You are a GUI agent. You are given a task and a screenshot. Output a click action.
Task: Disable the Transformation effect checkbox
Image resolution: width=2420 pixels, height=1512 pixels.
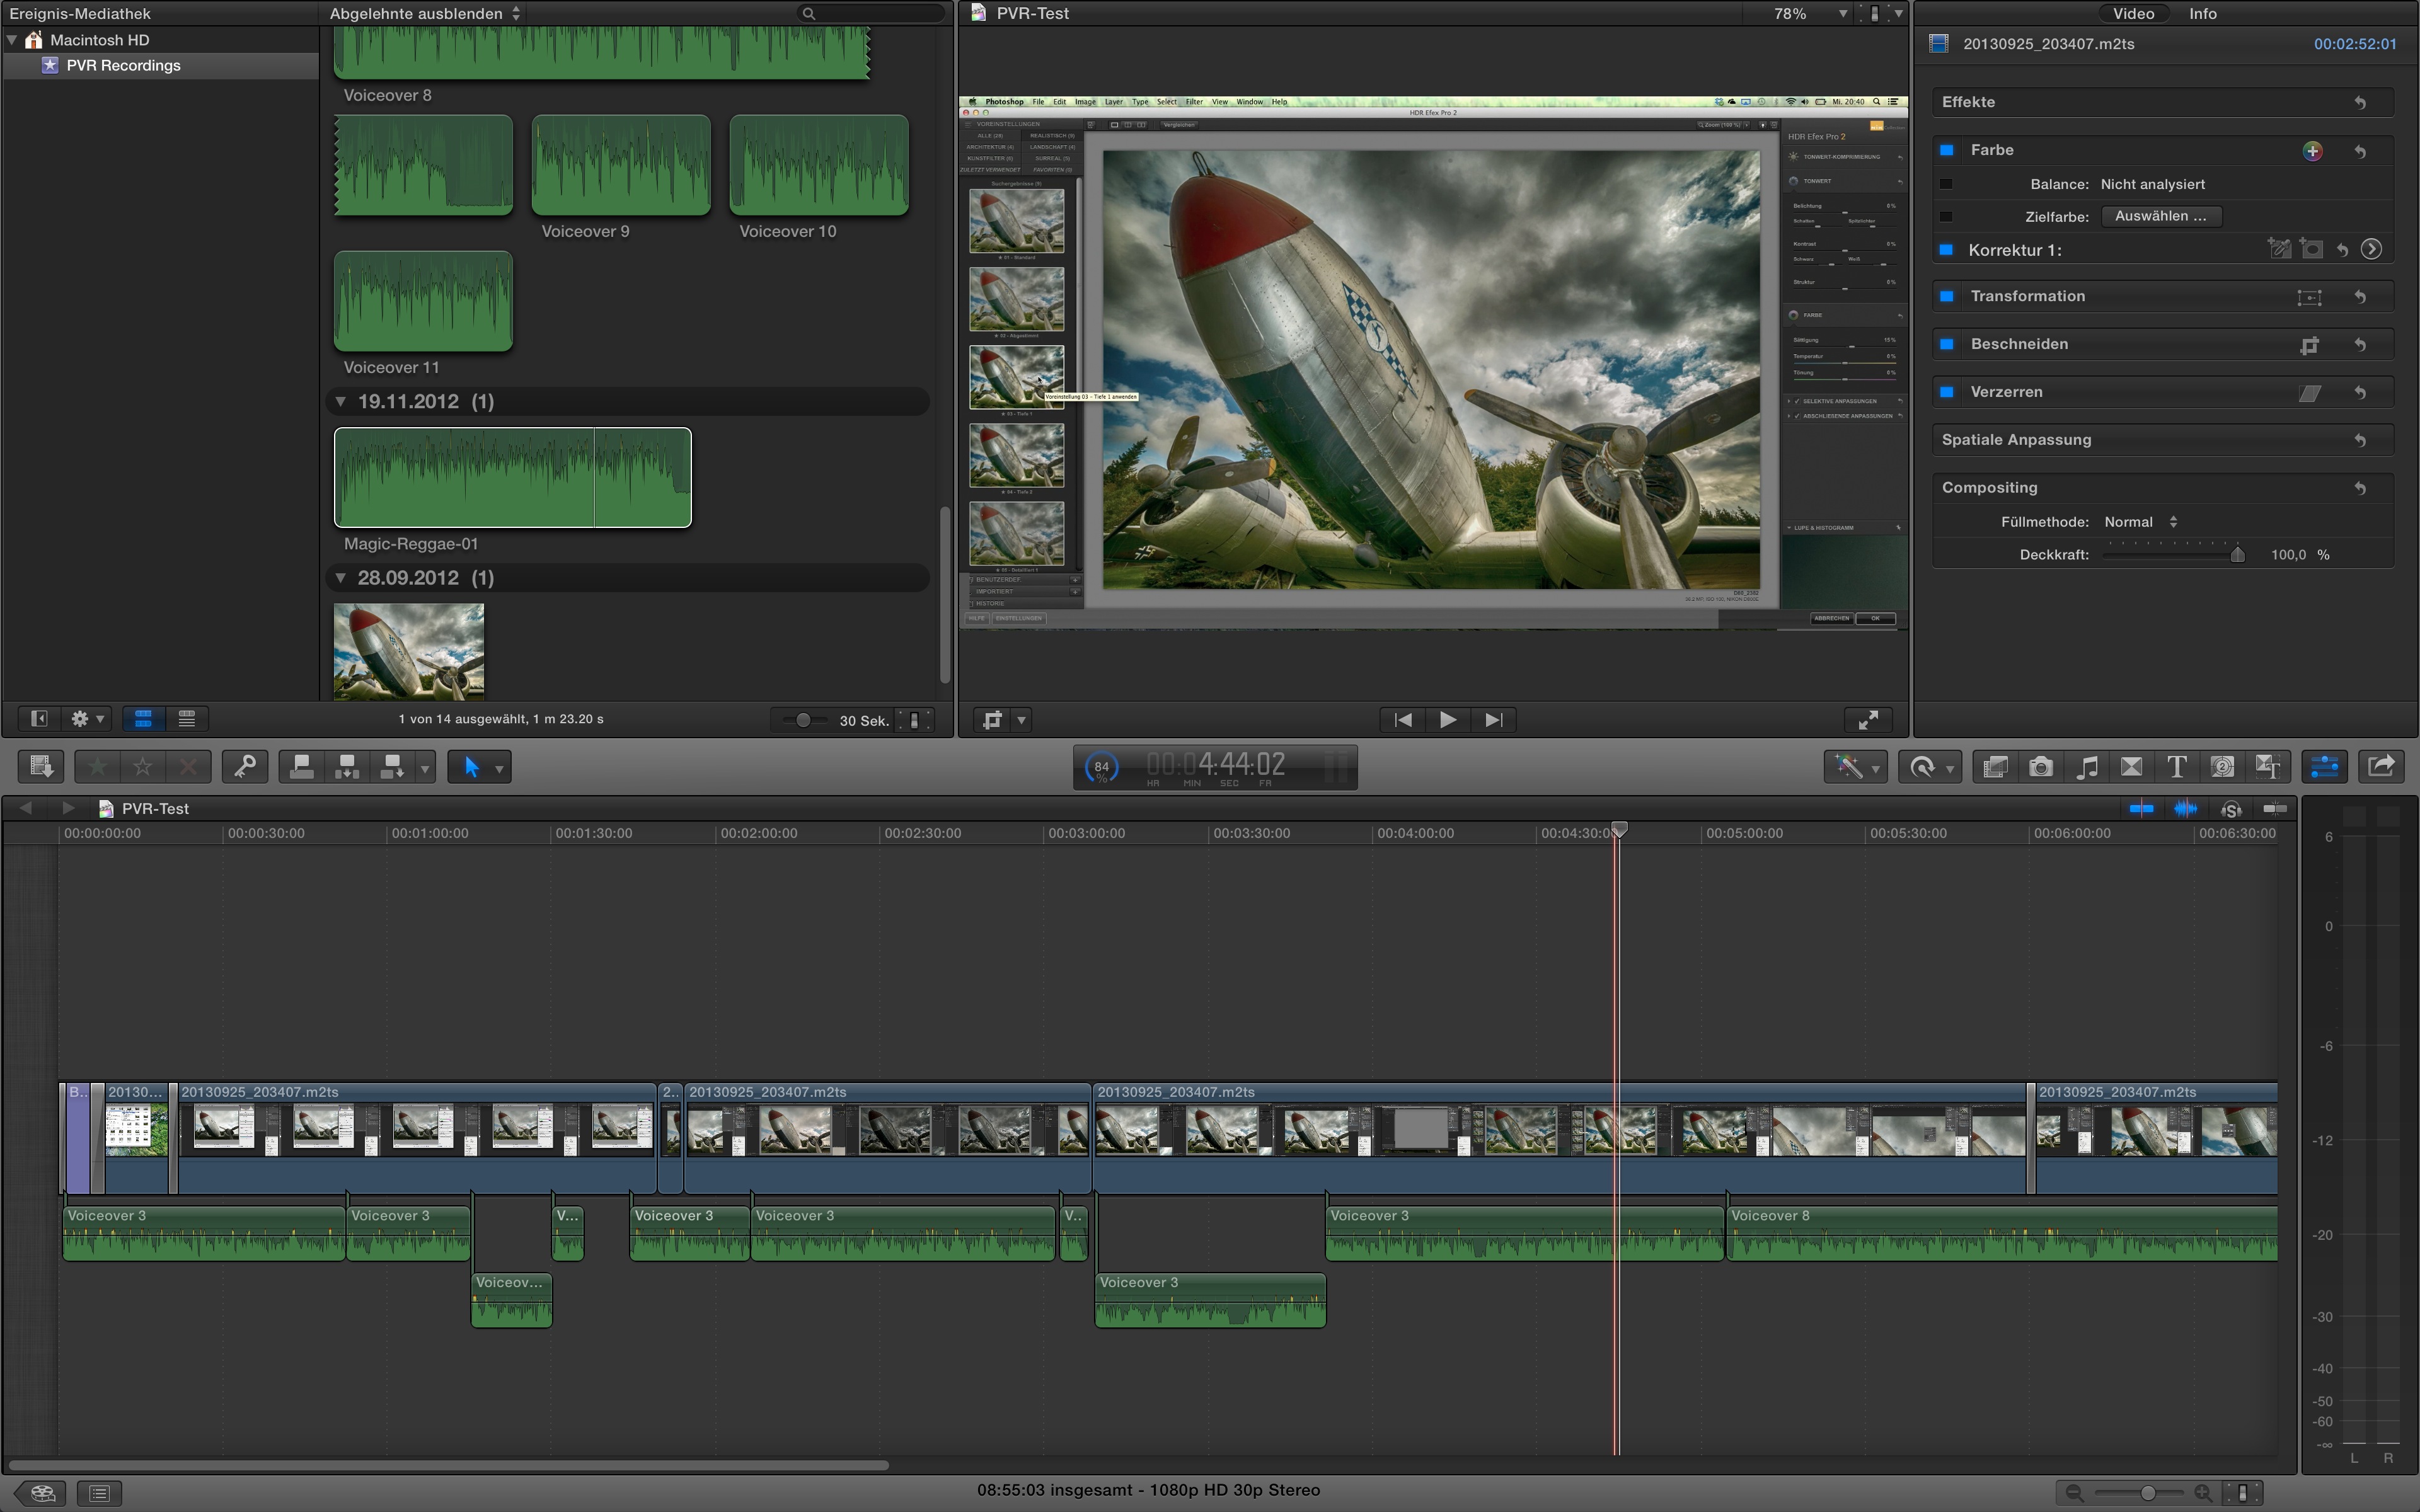pyautogui.click(x=1946, y=296)
